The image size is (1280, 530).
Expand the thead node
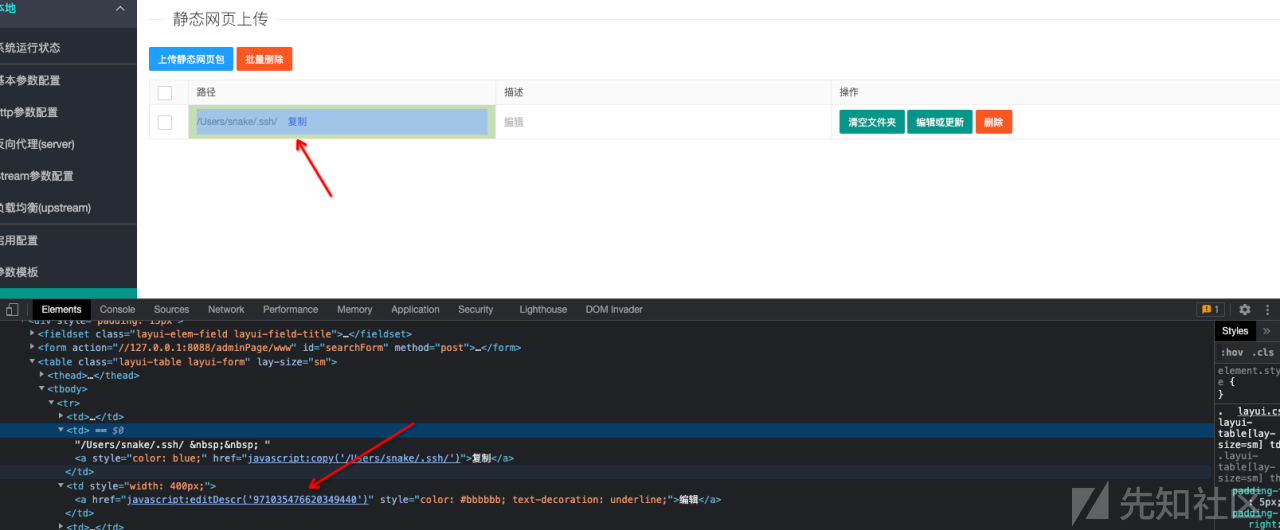click(x=42, y=375)
